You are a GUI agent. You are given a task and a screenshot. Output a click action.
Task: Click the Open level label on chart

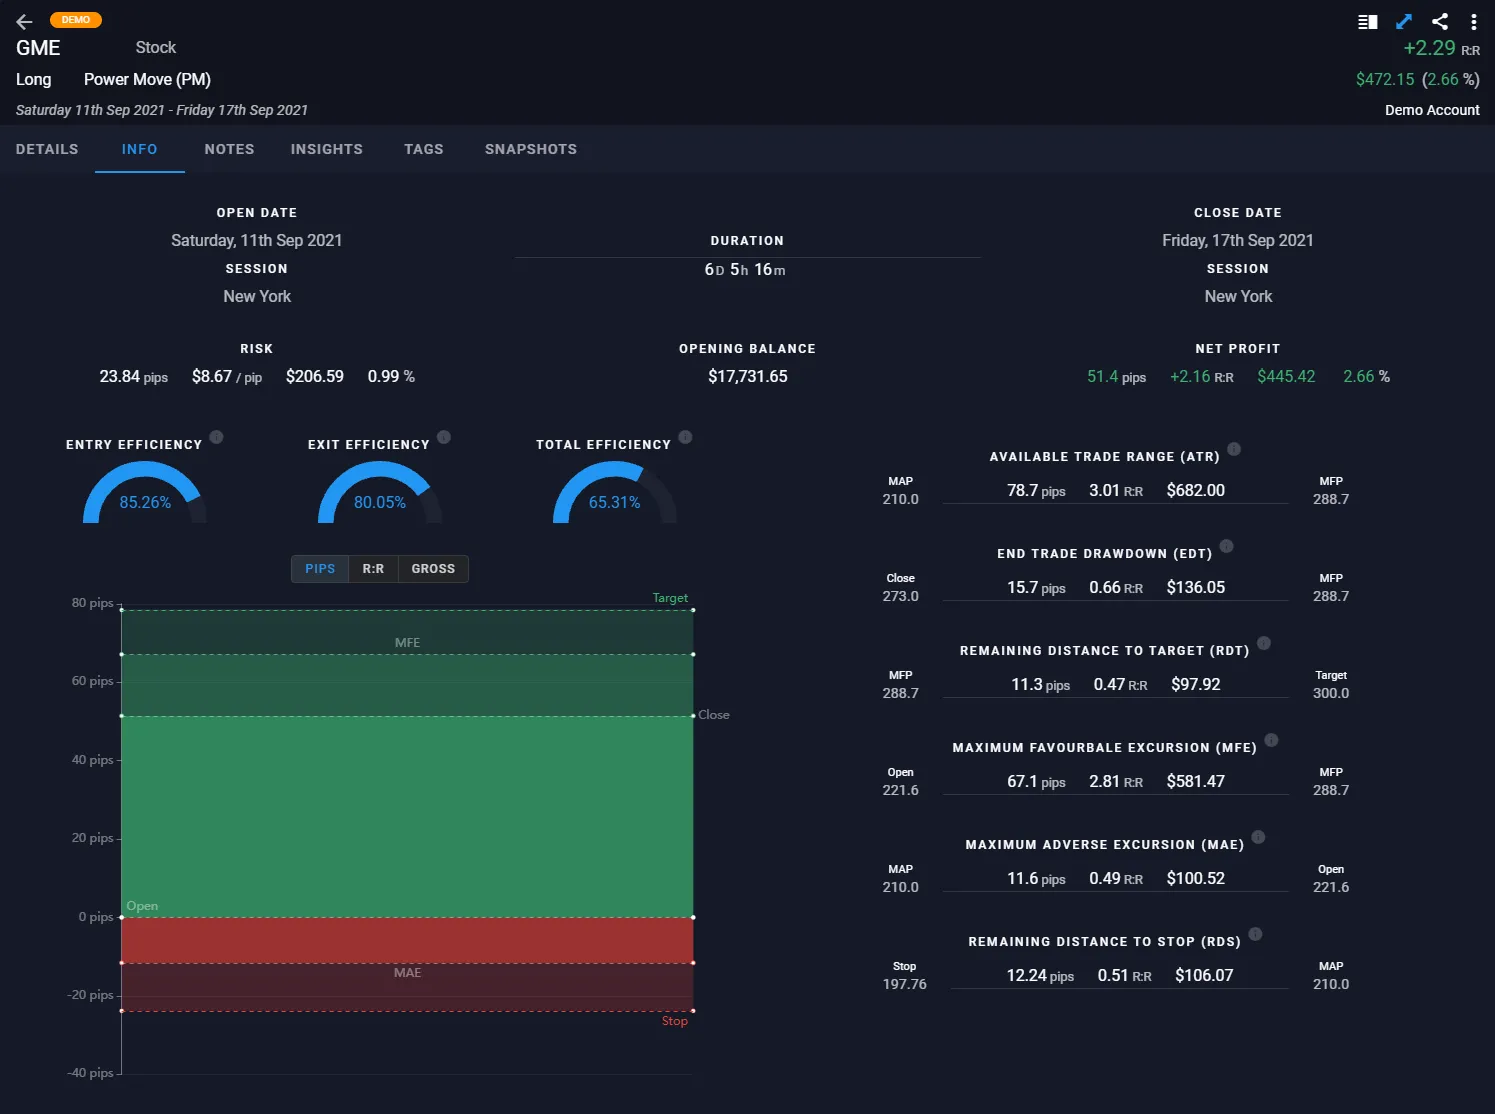coord(142,906)
